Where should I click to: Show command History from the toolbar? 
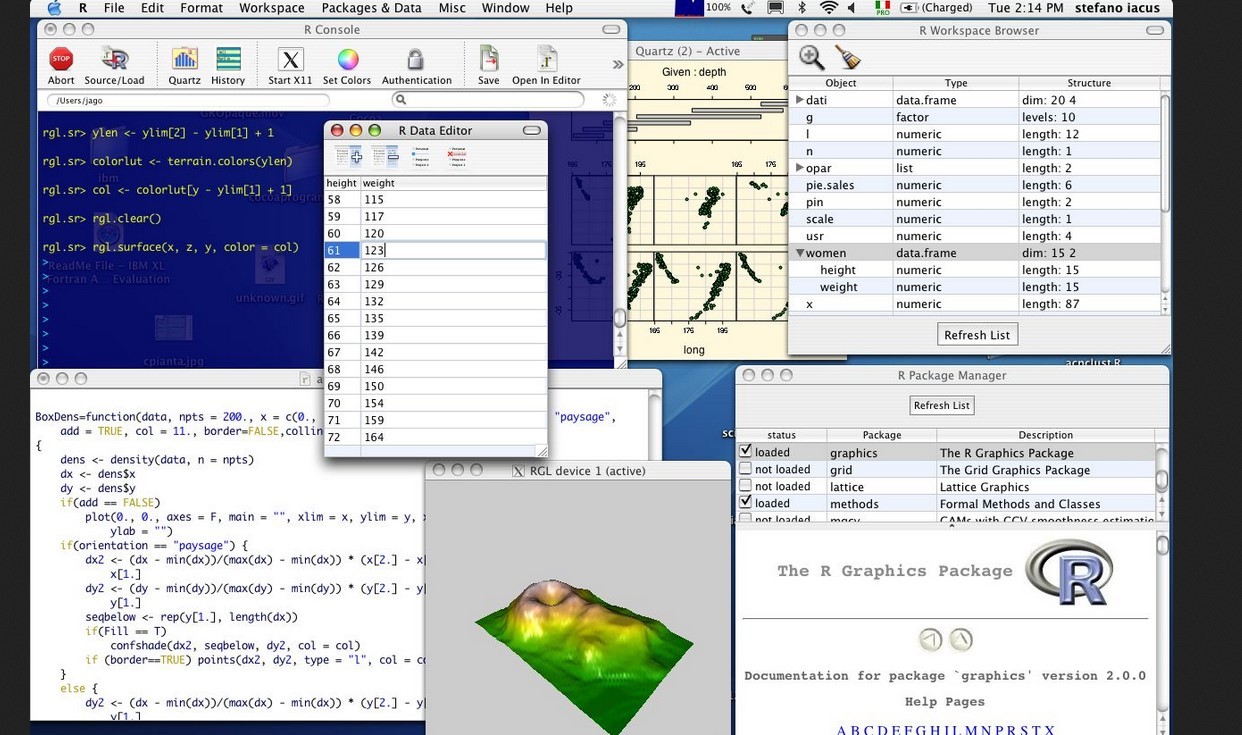tap(228, 60)
